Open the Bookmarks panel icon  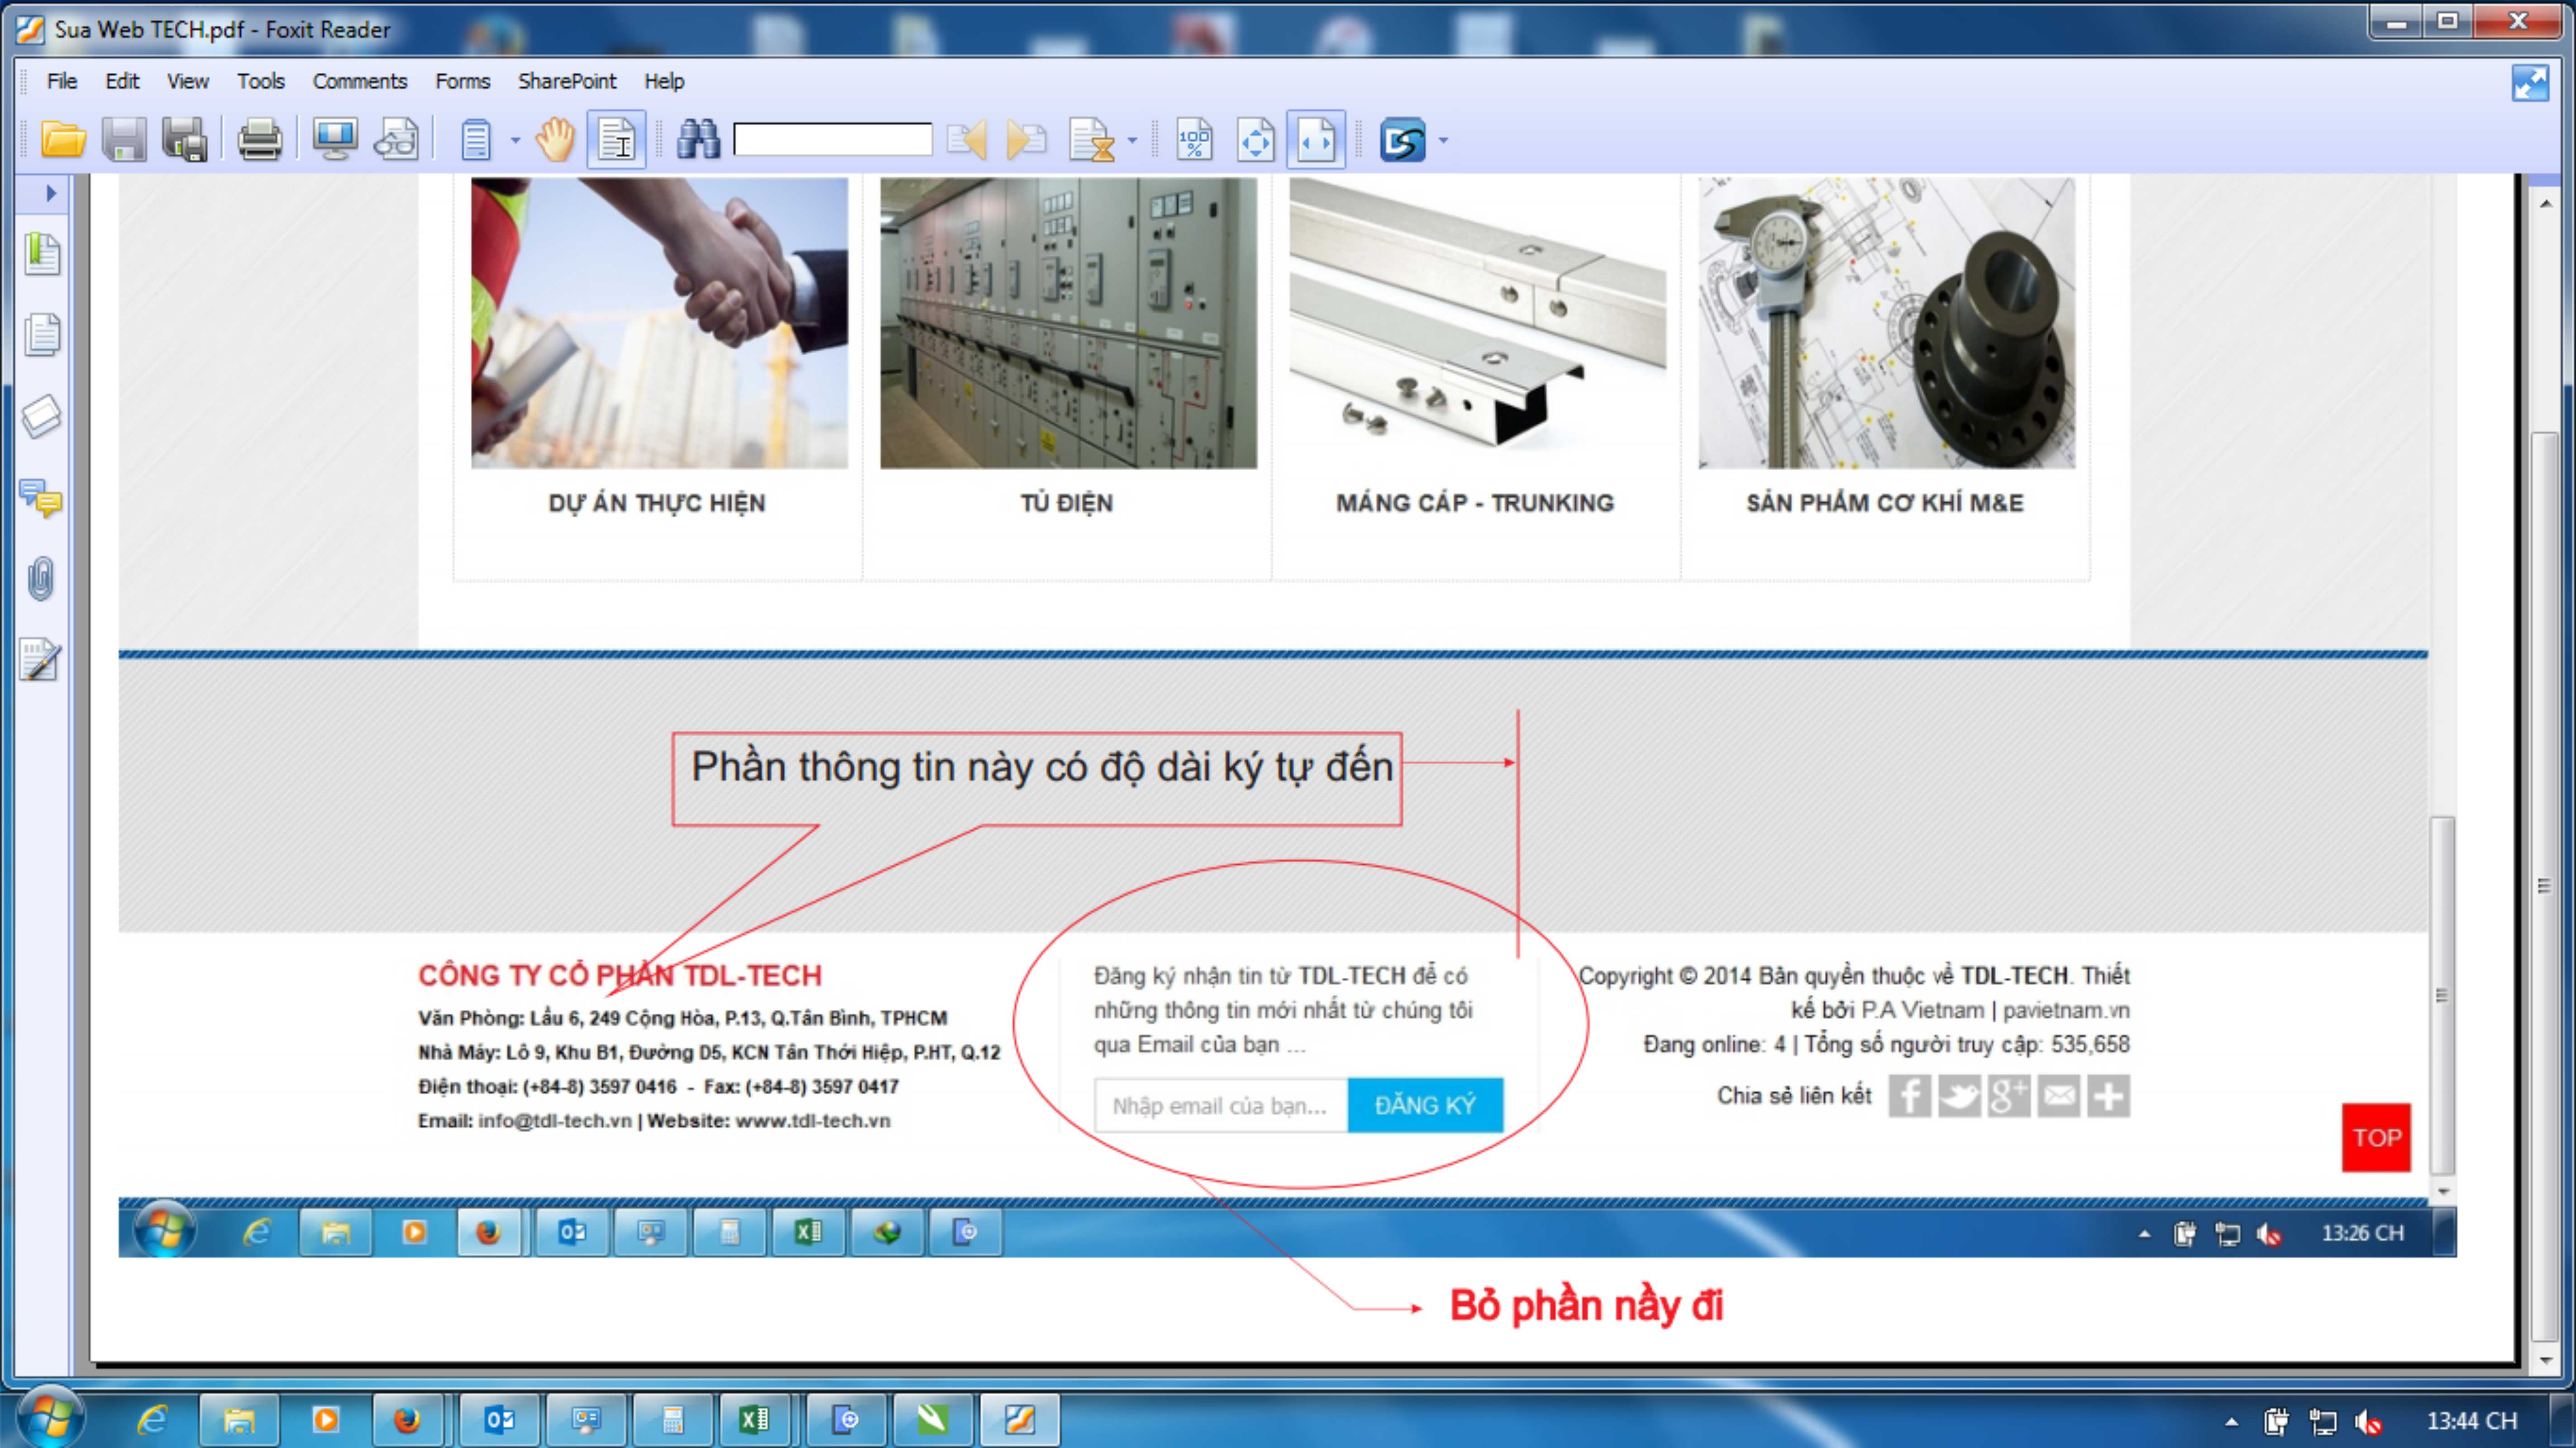42,253
